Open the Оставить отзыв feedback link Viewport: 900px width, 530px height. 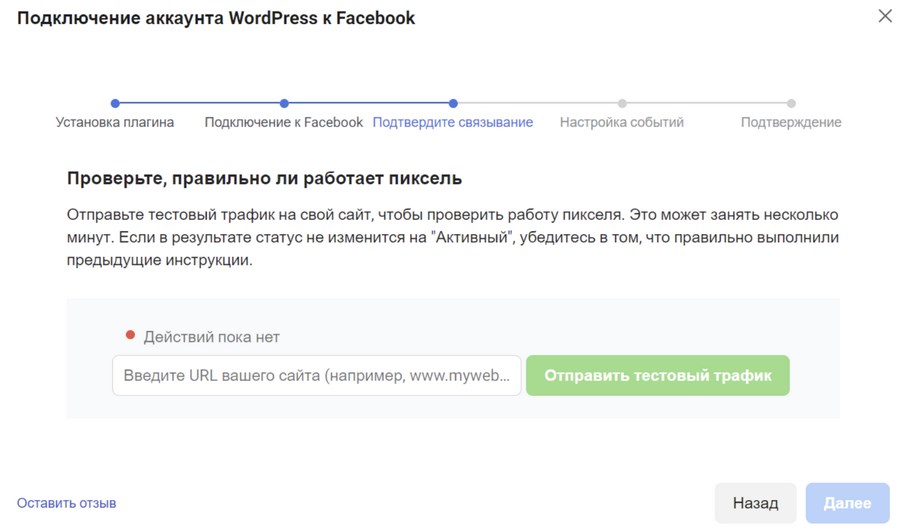pyautogui.click(x=66, y=503)
